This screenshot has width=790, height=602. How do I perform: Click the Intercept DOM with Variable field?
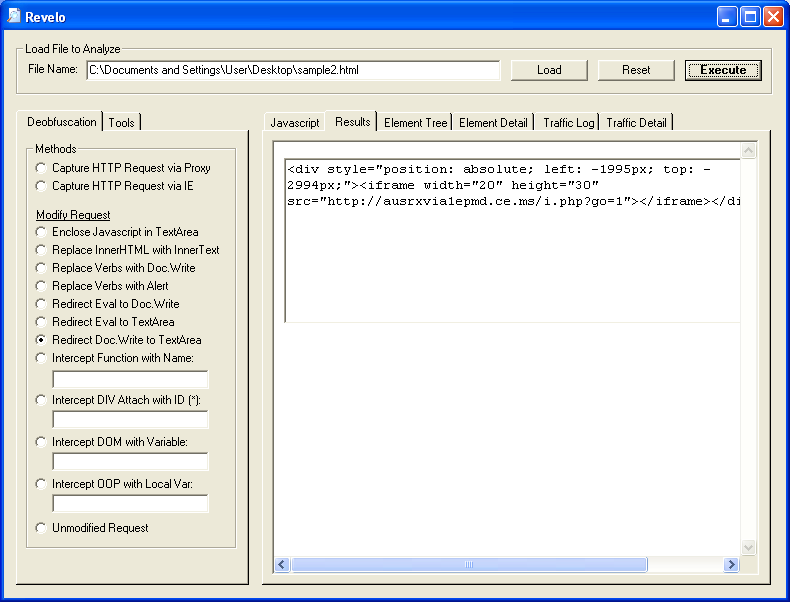tap(130, 462)
